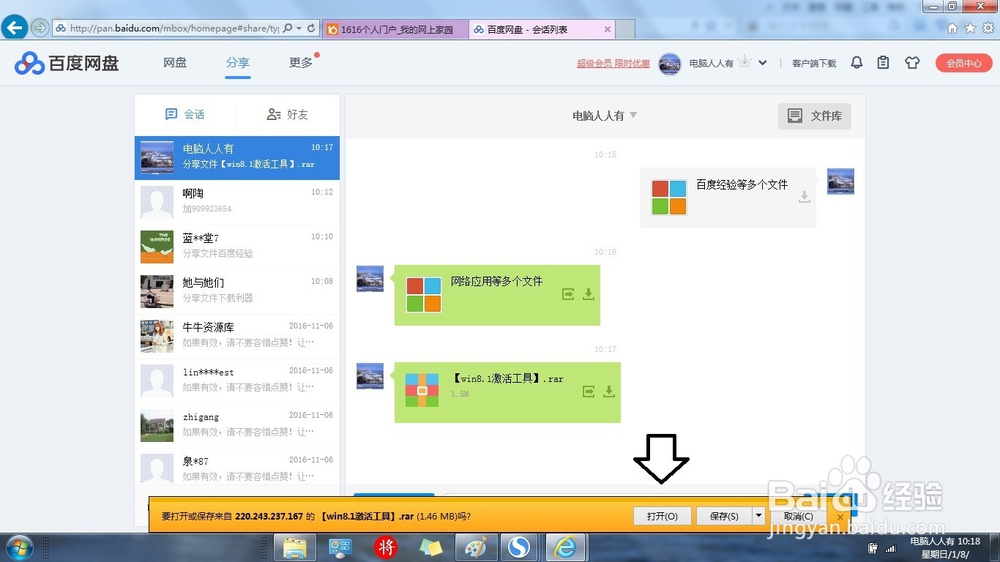Download win8.1激活工具 rar file icon
1000x562 pixels.
608,392
